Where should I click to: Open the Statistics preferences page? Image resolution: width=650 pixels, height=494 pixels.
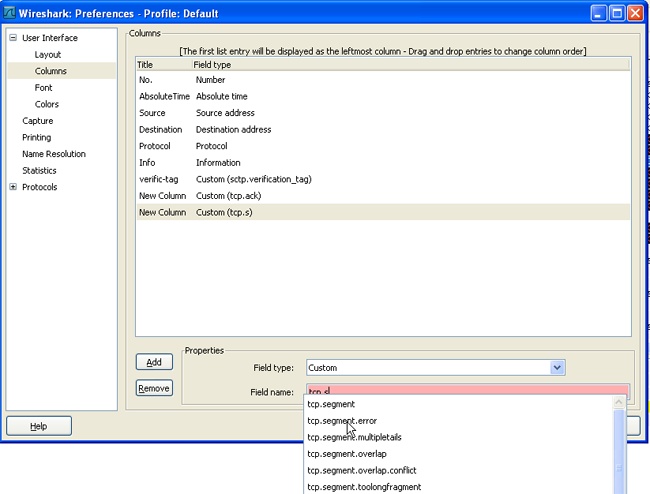(39, 170)
